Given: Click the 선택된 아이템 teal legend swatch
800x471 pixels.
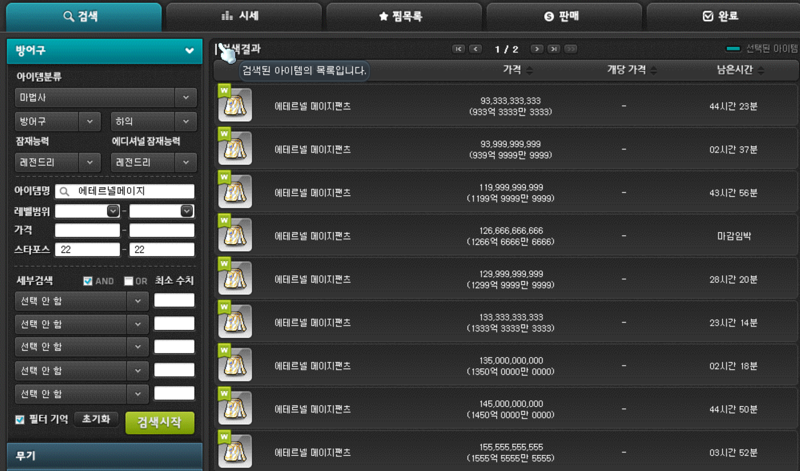Looking at the screenshot, I should click(x=733, y=49).
